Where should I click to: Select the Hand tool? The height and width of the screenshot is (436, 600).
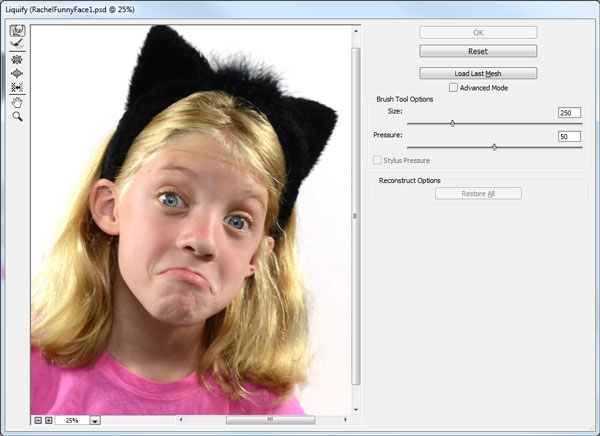17,103
